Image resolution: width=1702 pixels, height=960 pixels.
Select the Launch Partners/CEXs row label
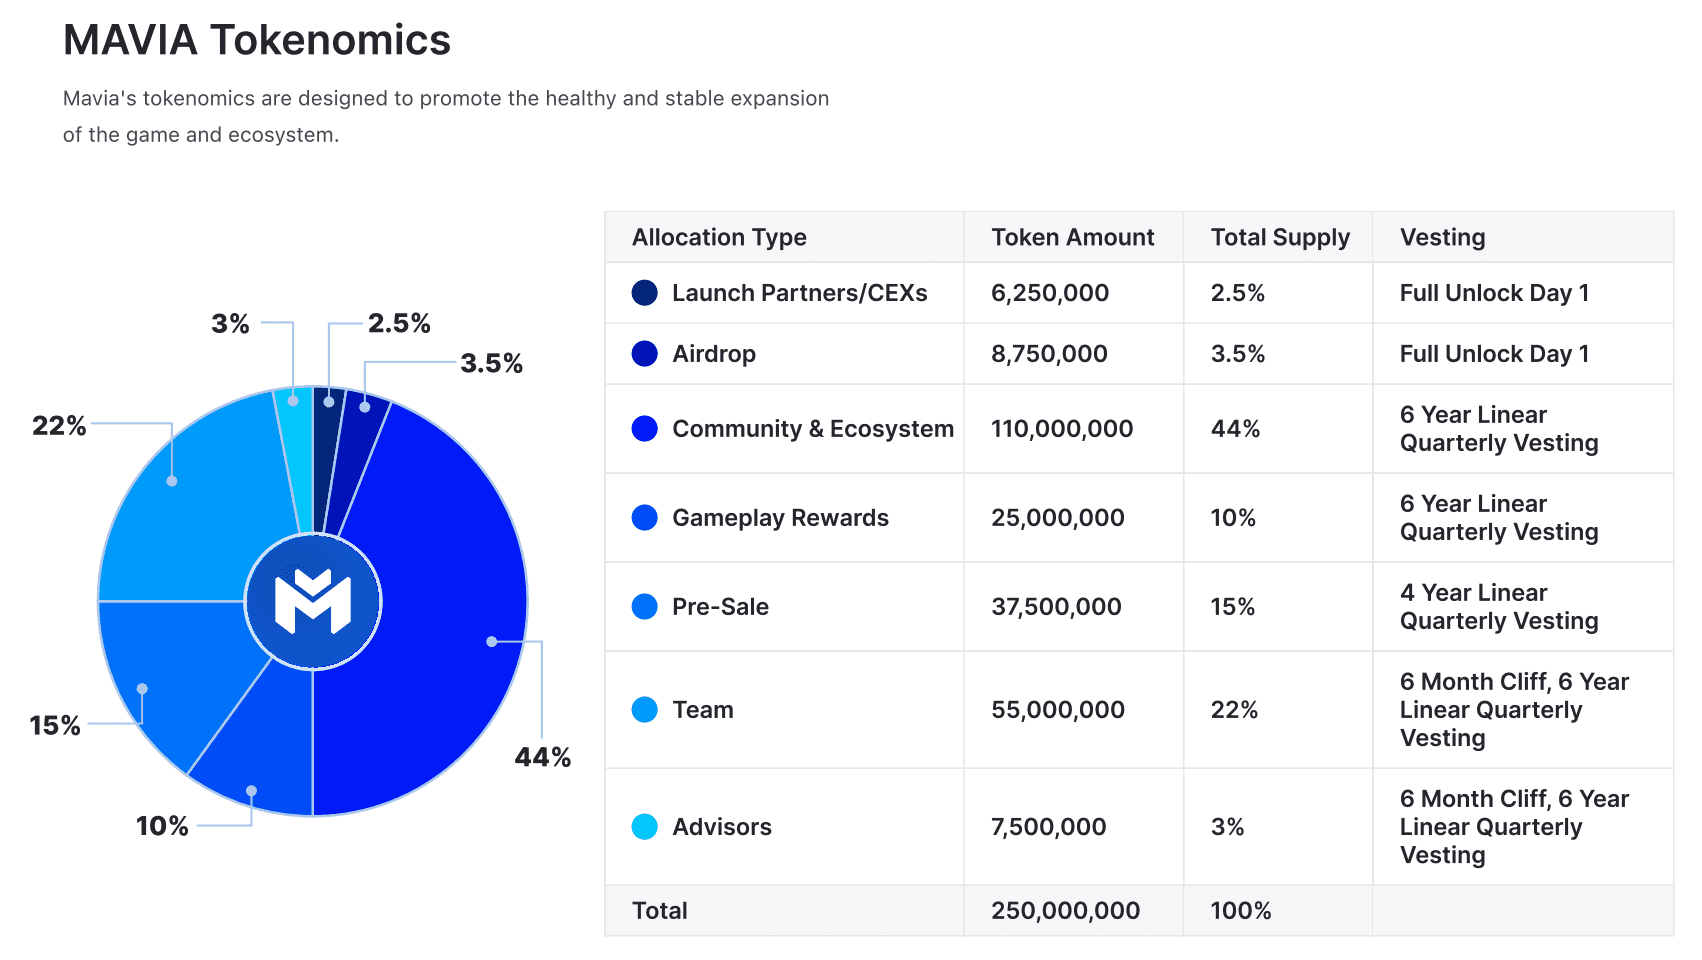pos(800,293)
